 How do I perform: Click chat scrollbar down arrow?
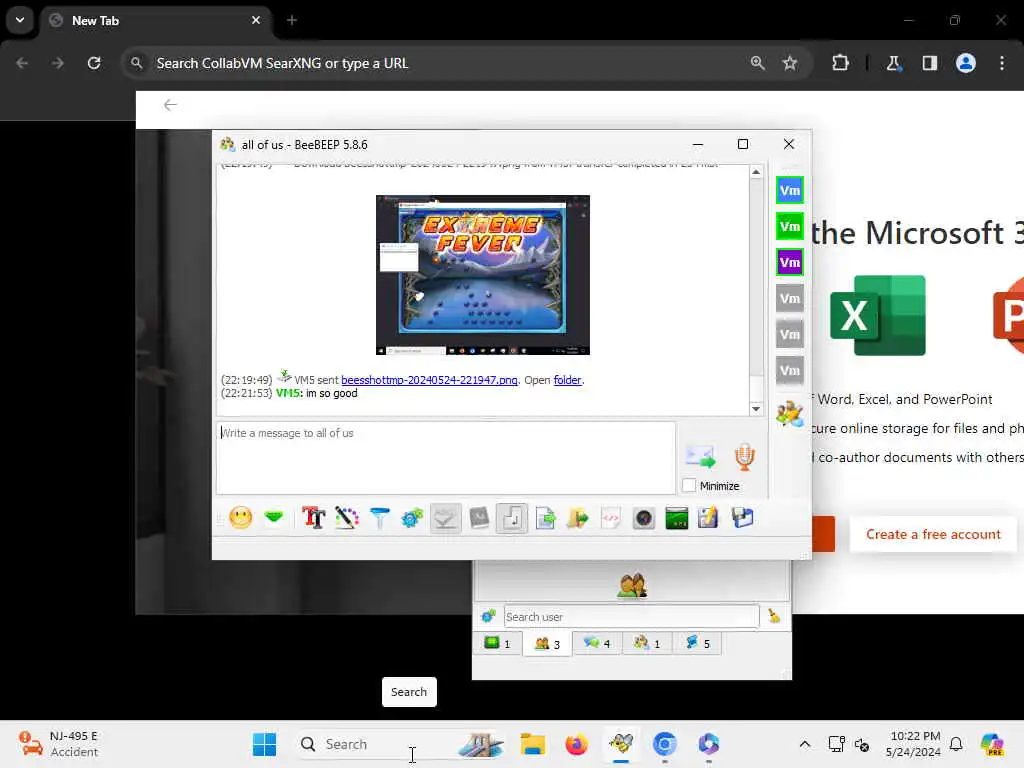point(756,409)
